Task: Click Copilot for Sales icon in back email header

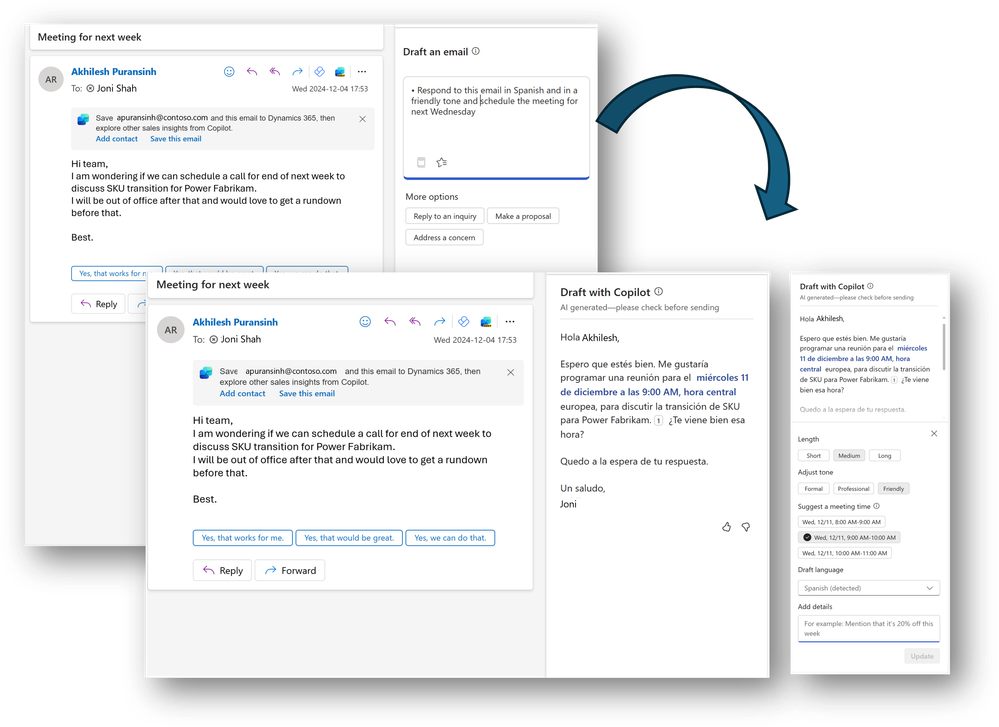Action: pyautogui.click(x=340, y=71)
